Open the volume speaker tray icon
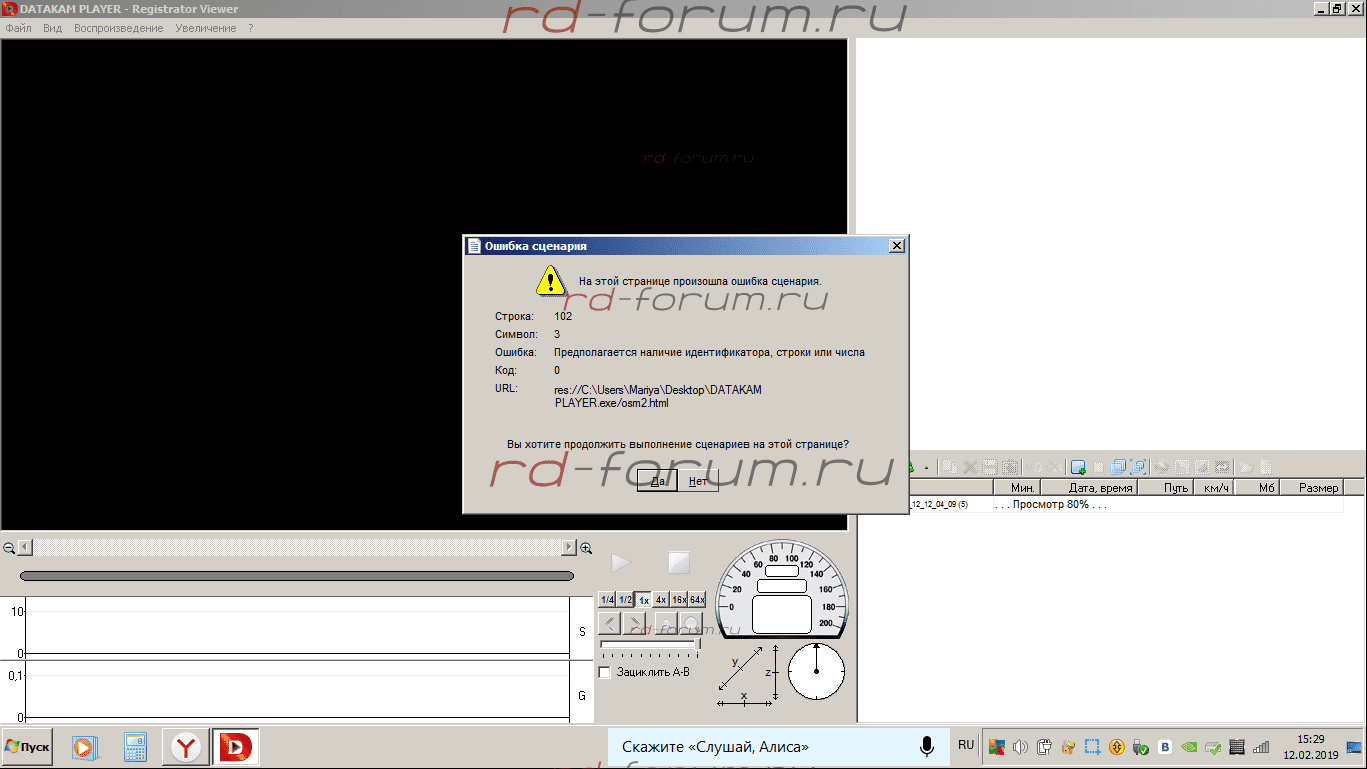 click(1020, 747)
